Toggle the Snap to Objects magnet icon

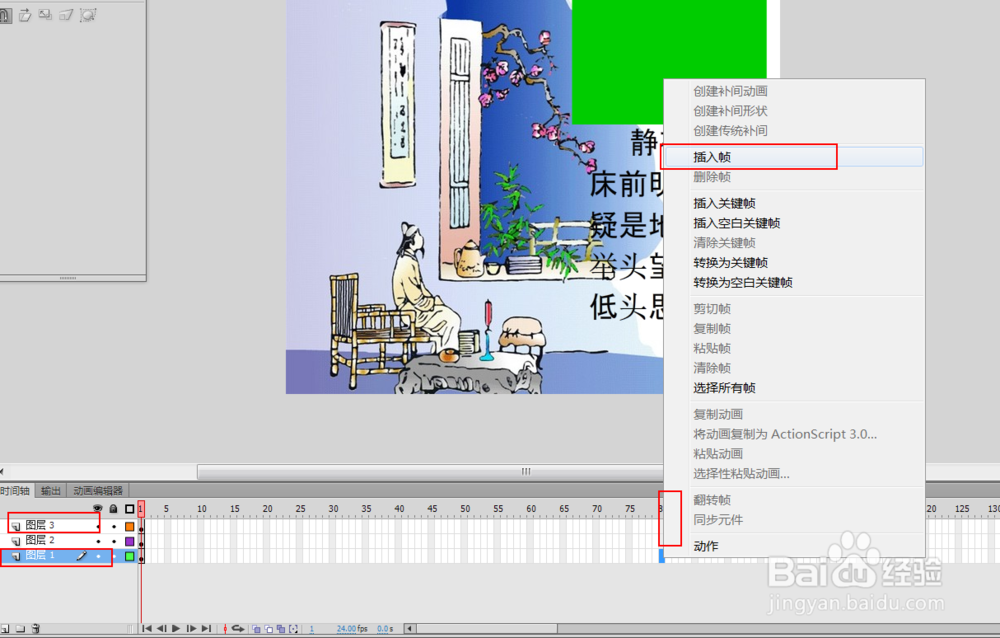(5, 15)
